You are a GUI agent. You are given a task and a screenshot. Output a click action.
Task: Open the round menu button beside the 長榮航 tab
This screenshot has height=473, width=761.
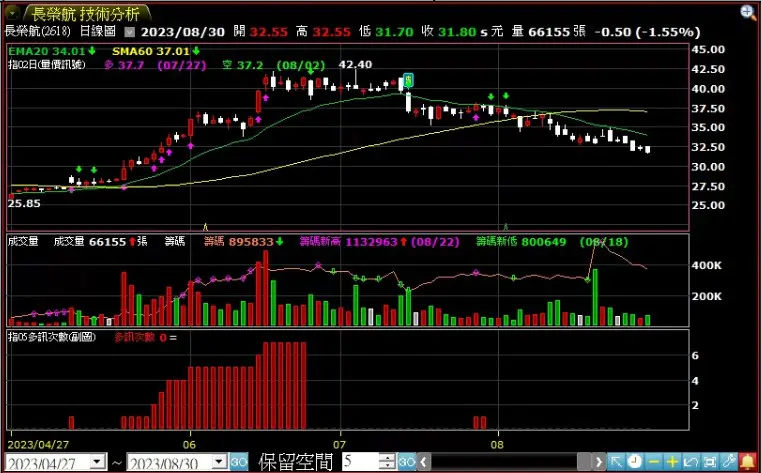[x=11, y=12]
